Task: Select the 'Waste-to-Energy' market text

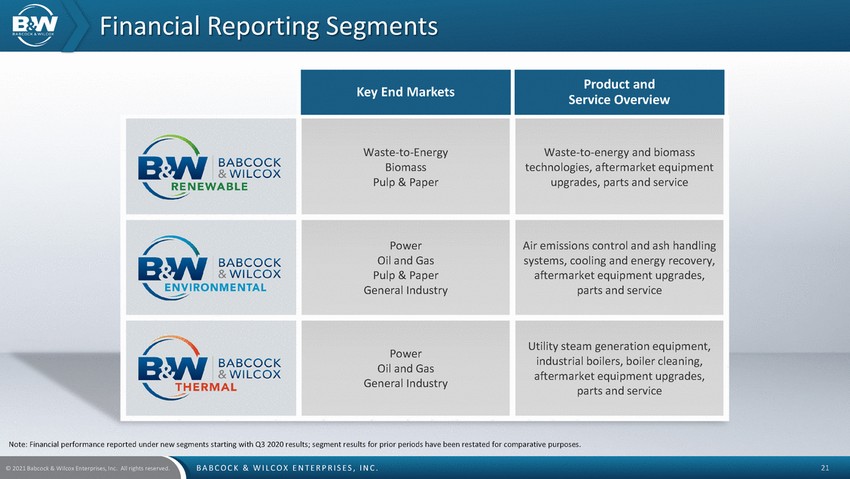Action: coord(405,152)
